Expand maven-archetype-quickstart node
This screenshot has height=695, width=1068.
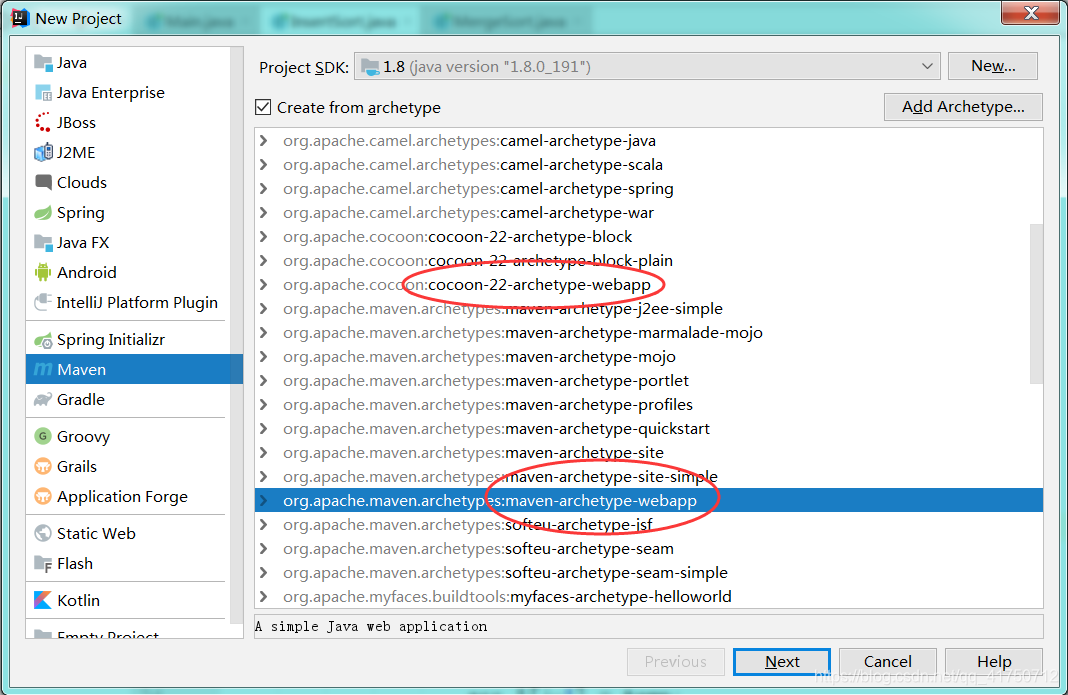click(264, 429)
